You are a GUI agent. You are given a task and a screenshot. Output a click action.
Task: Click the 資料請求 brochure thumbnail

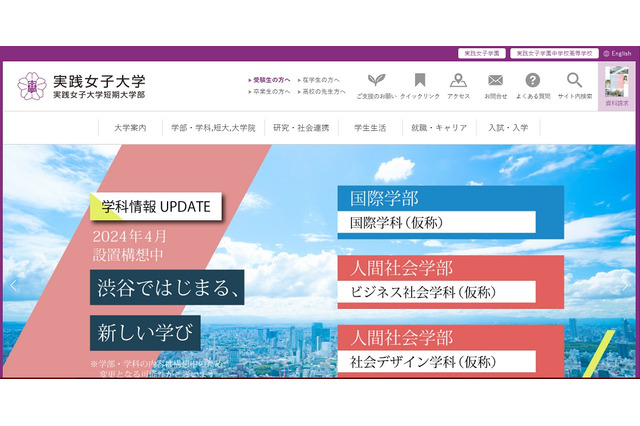(616, 86)
